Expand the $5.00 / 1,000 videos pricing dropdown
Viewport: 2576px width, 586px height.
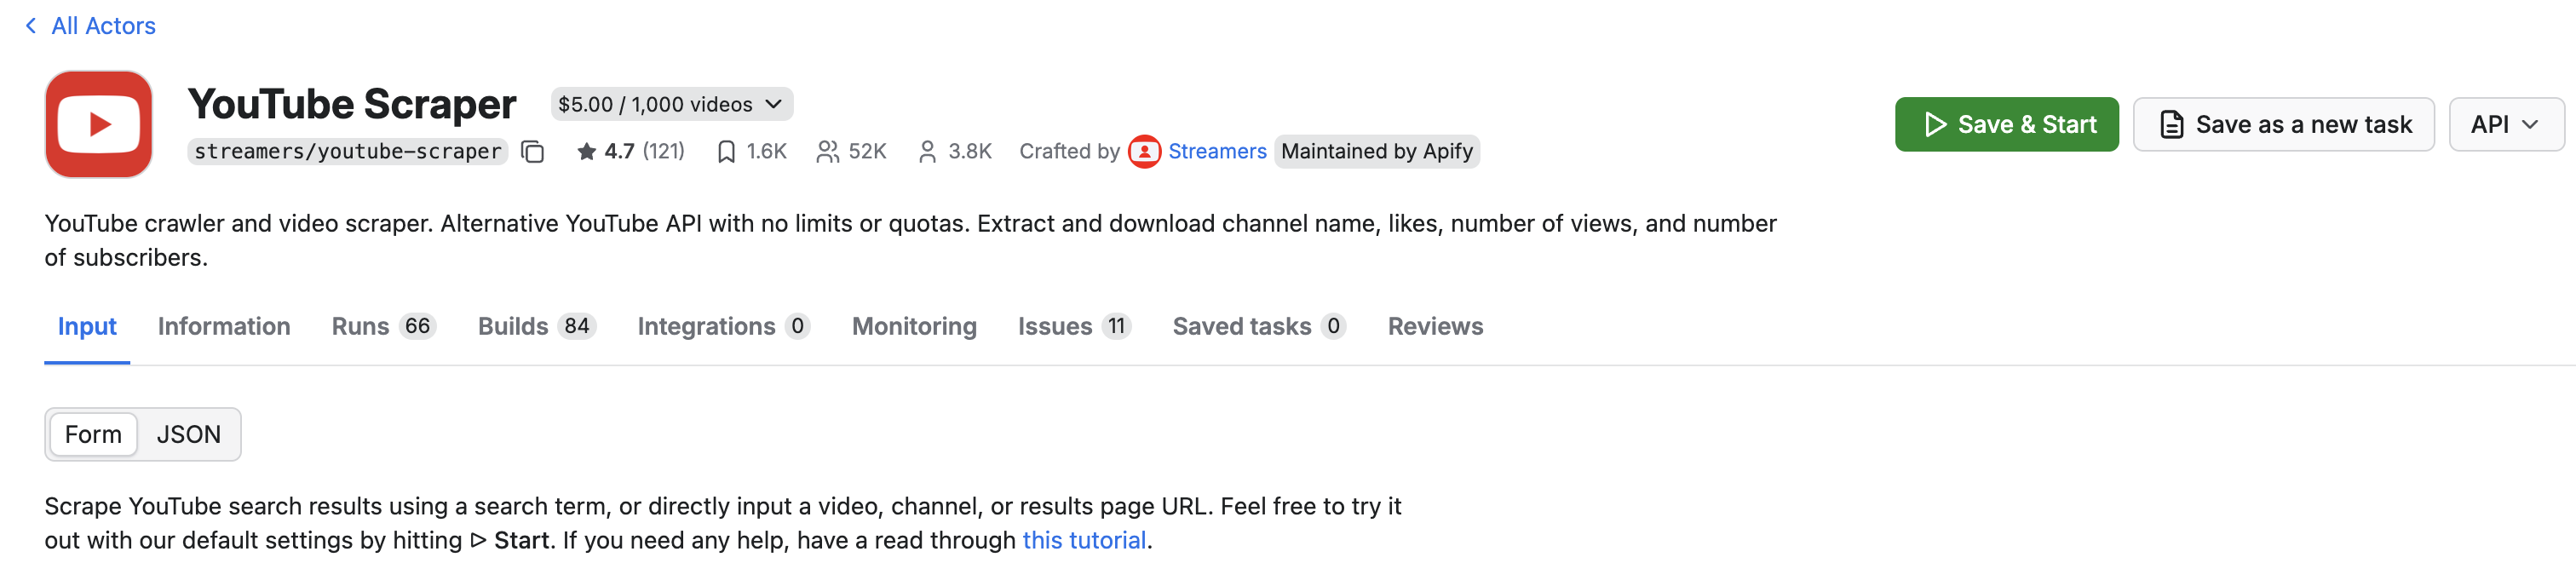click(671, 104)
